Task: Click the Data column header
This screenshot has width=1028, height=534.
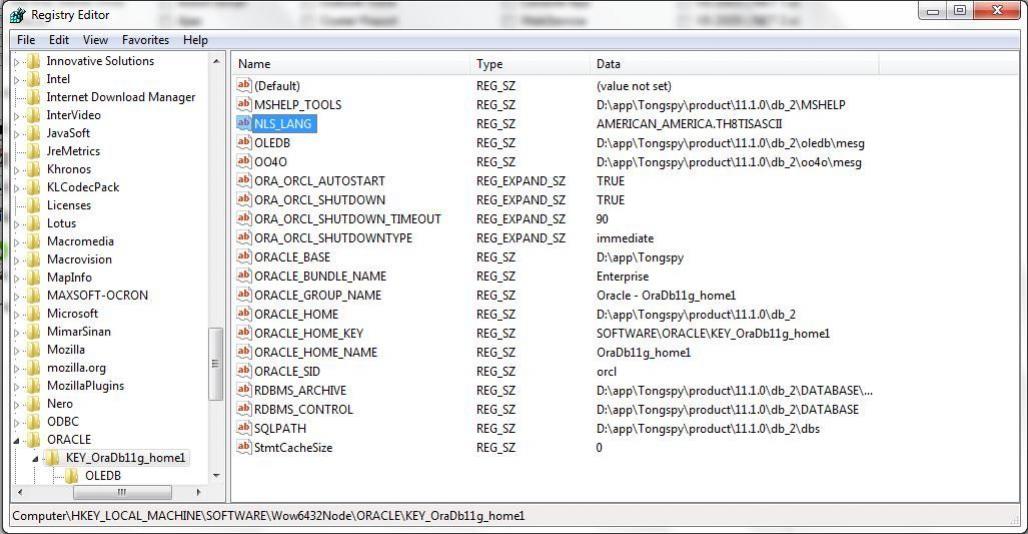Action: 734,64
